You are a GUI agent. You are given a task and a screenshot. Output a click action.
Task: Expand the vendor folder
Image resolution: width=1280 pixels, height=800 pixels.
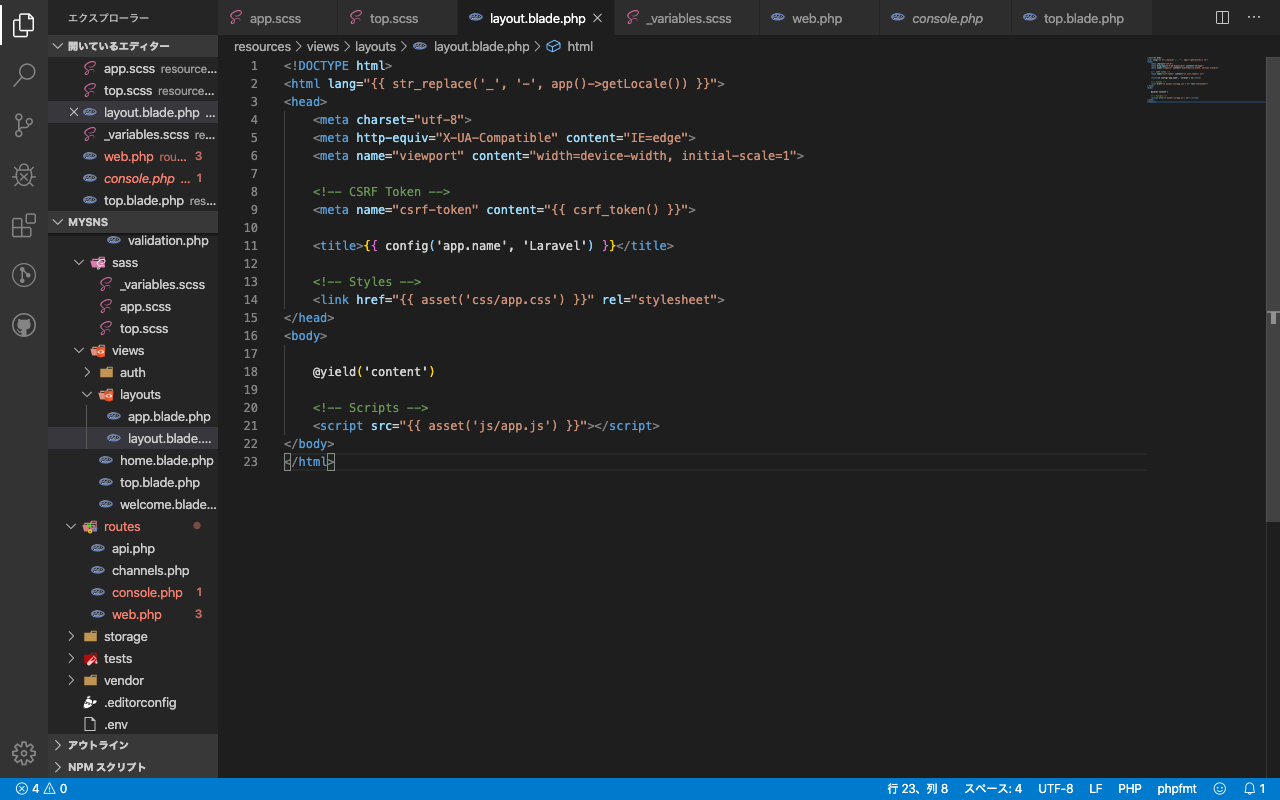tap(133, 681)
